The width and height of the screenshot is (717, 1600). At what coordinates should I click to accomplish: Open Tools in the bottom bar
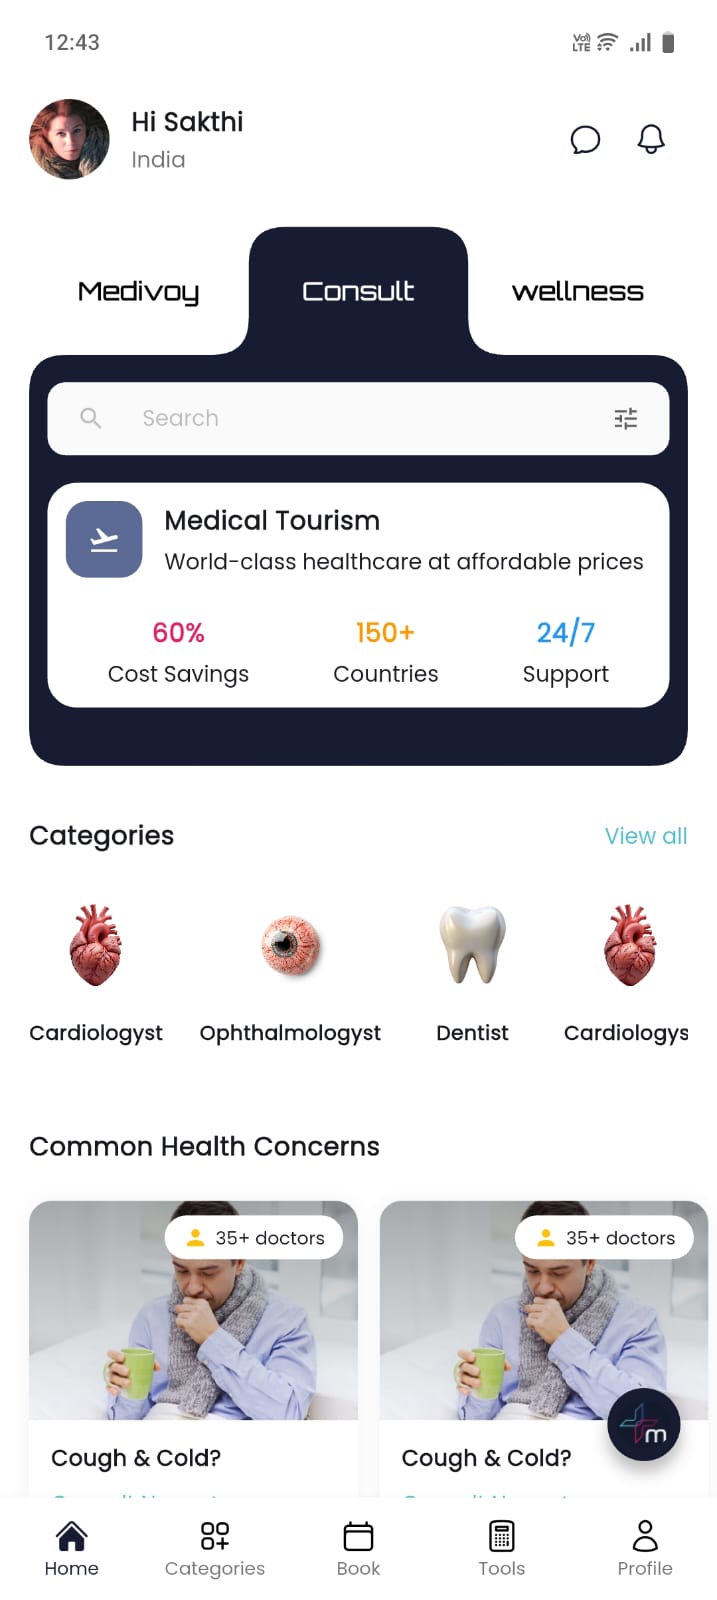point(501,1548)
